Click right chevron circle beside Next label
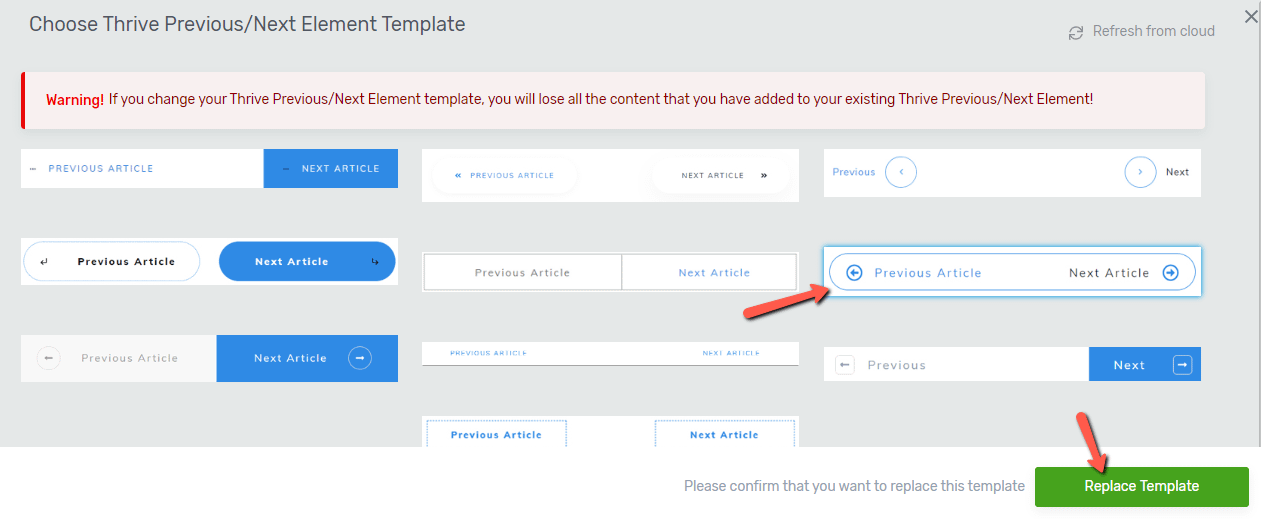Viewport: 1261px width, 519px height. pos(1140,172)
